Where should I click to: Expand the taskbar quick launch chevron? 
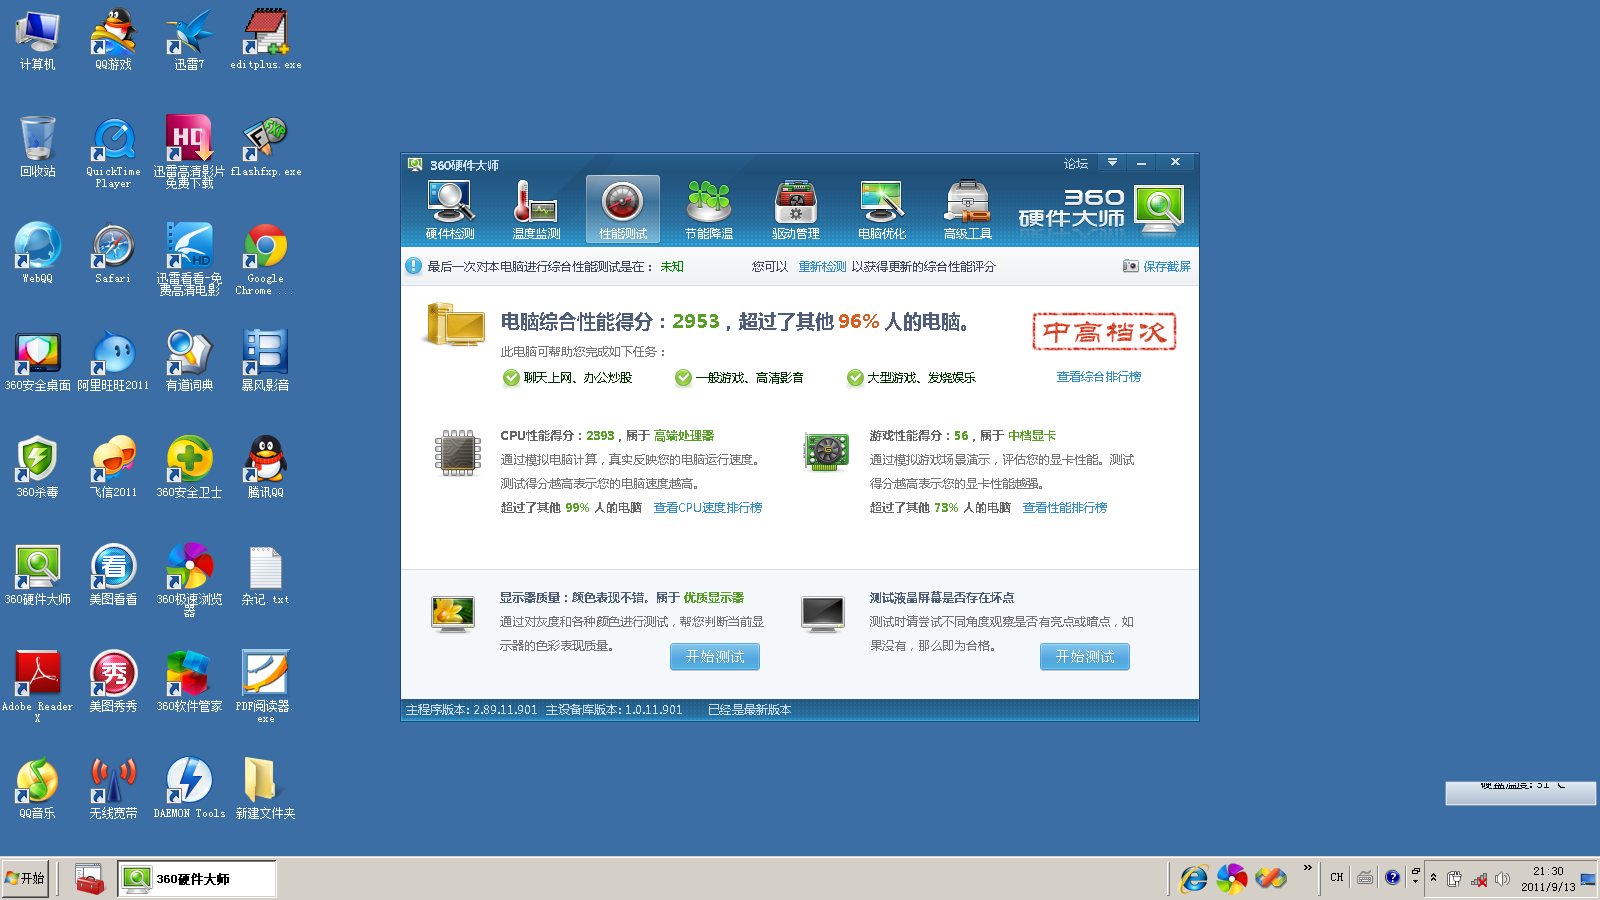point(1307,868)
